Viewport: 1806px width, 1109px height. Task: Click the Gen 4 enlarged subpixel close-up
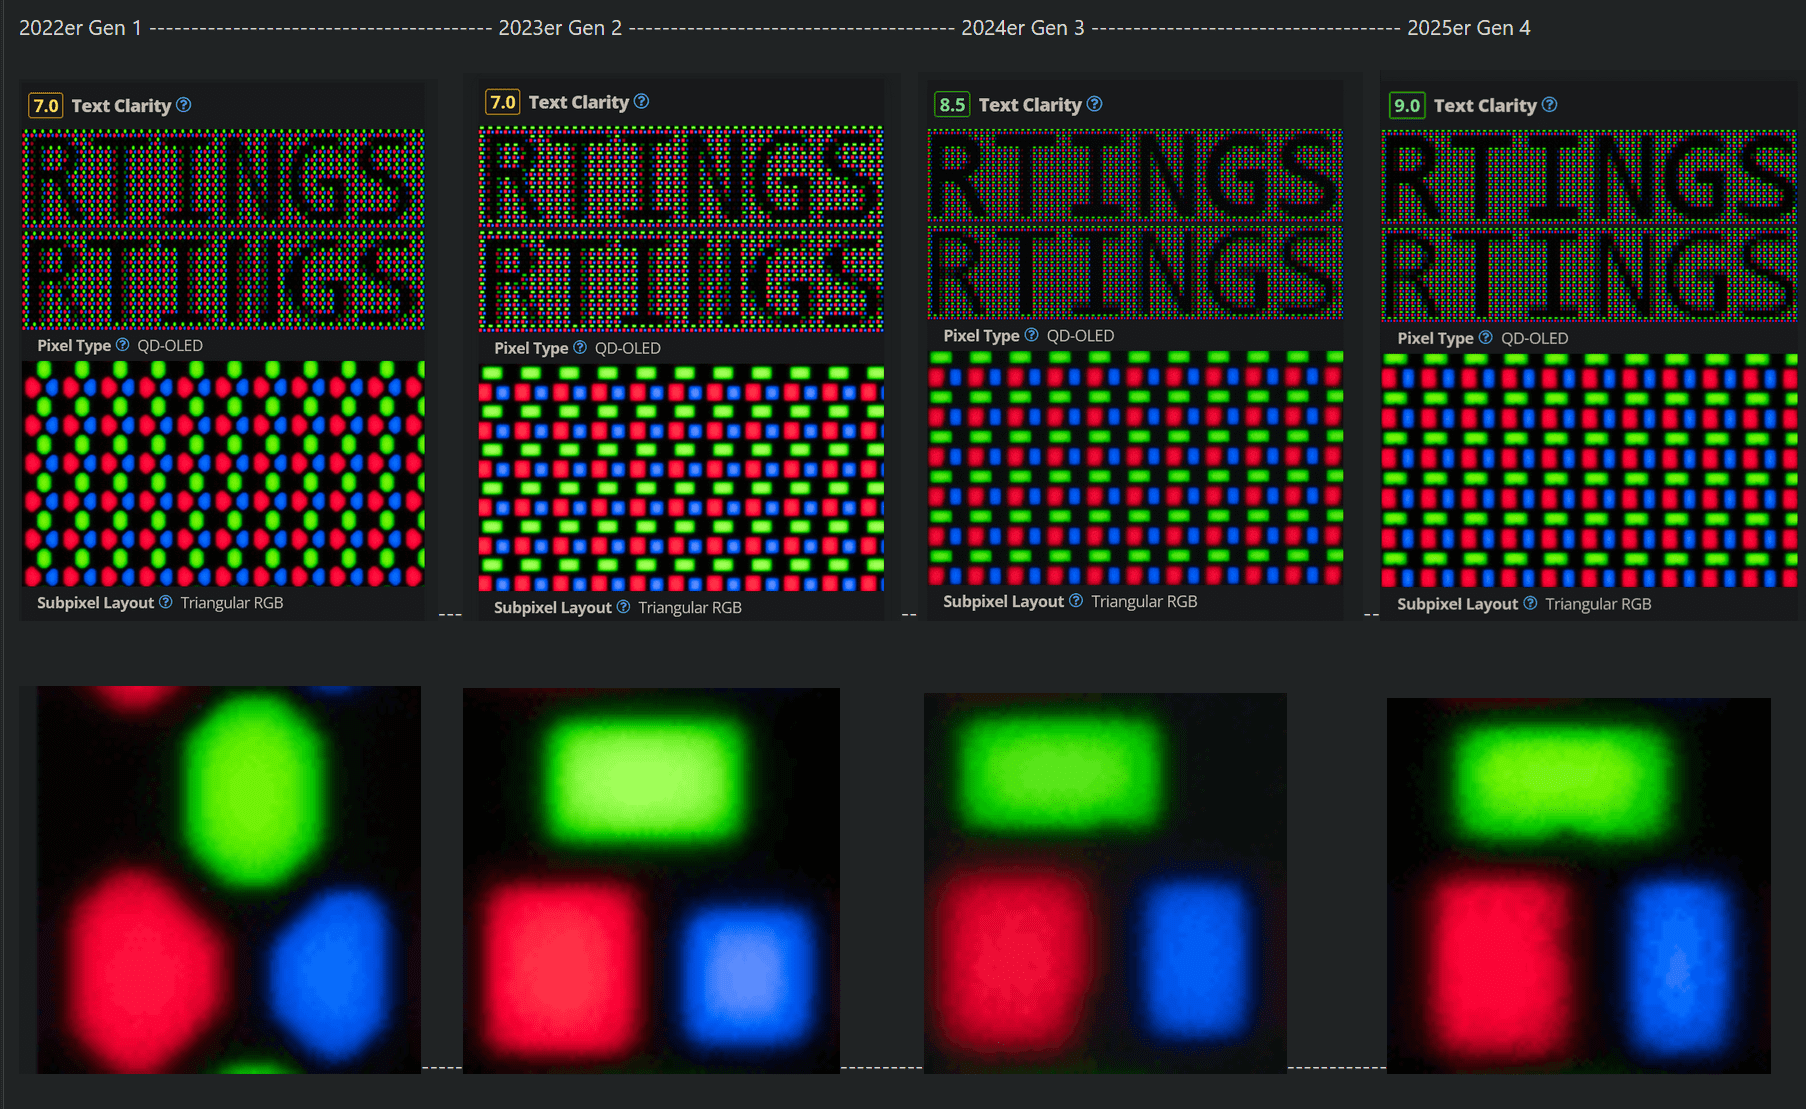tap(1579, 886)
